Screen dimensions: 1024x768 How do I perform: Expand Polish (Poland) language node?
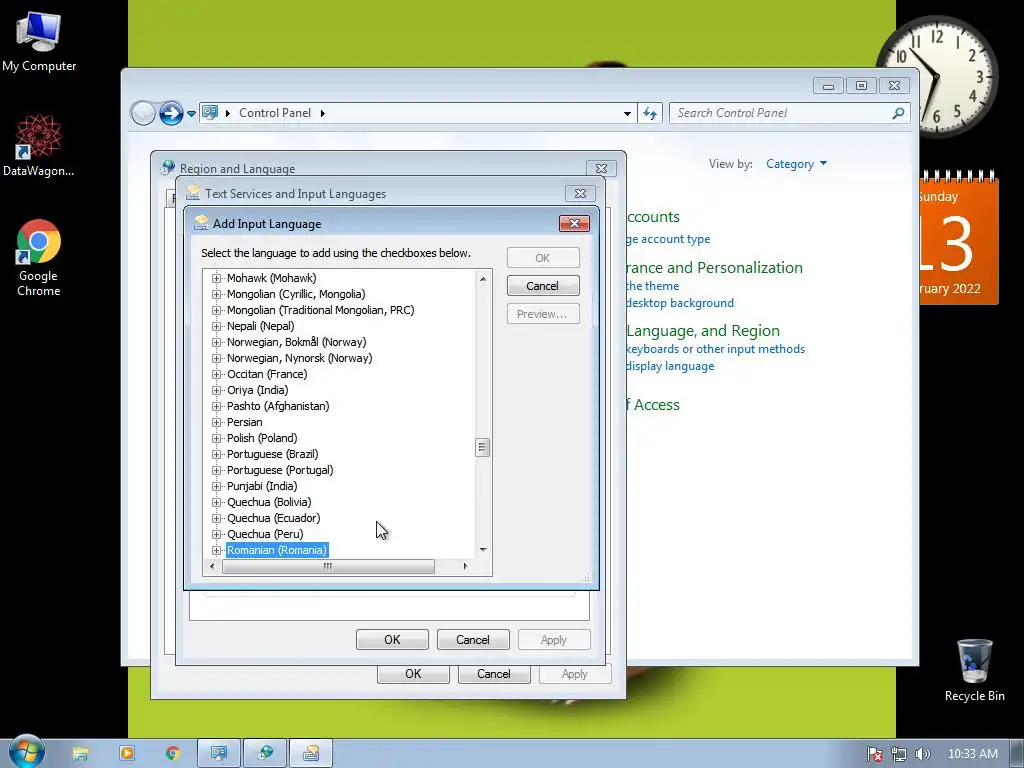(x=216, y=438)
